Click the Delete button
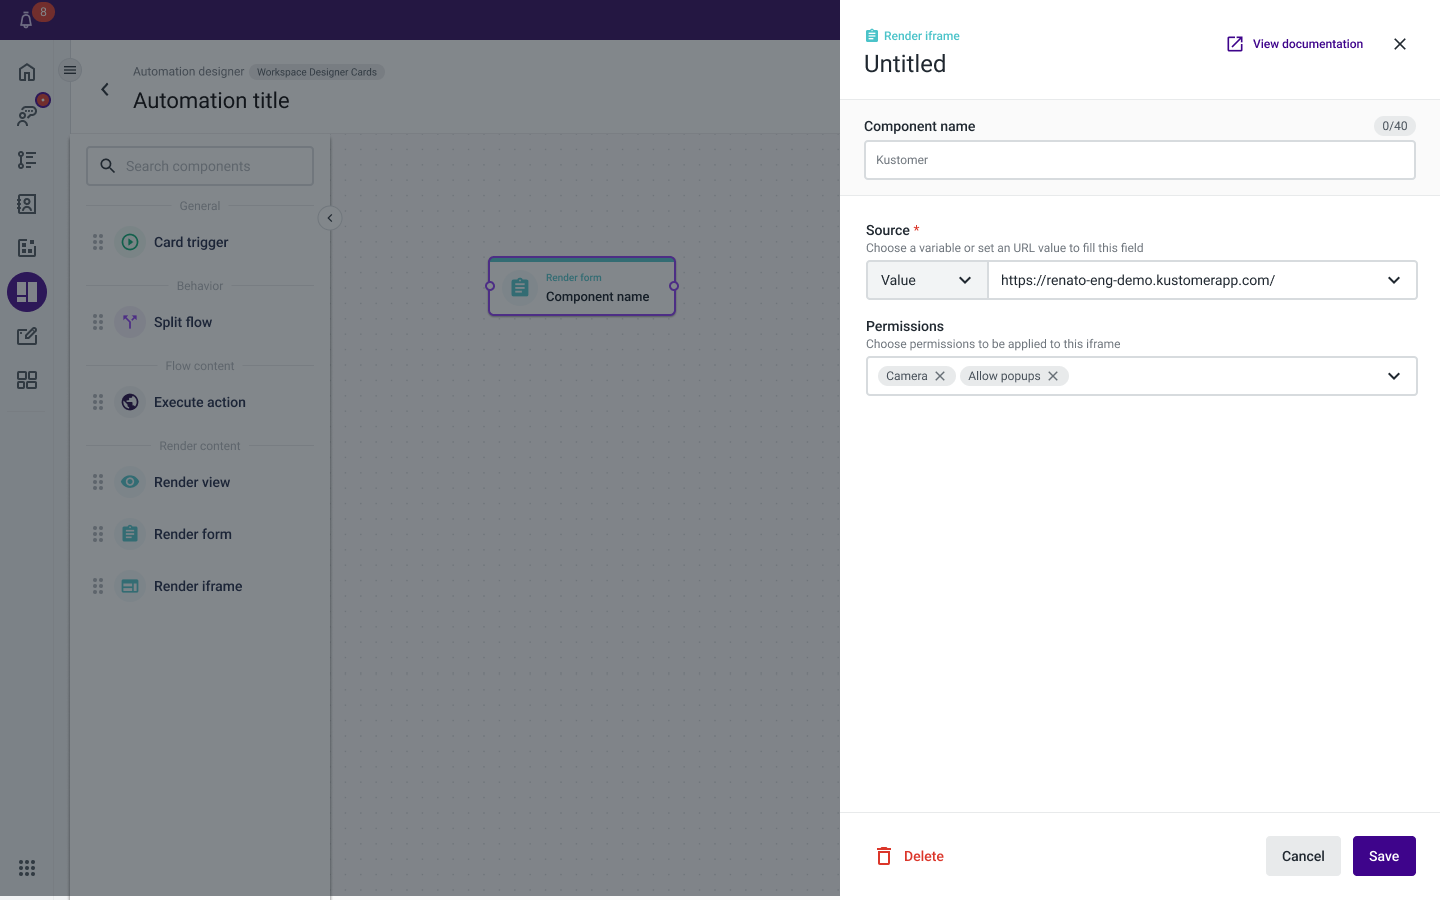This screenshot has width=1440, height=900. pos(910,856)
